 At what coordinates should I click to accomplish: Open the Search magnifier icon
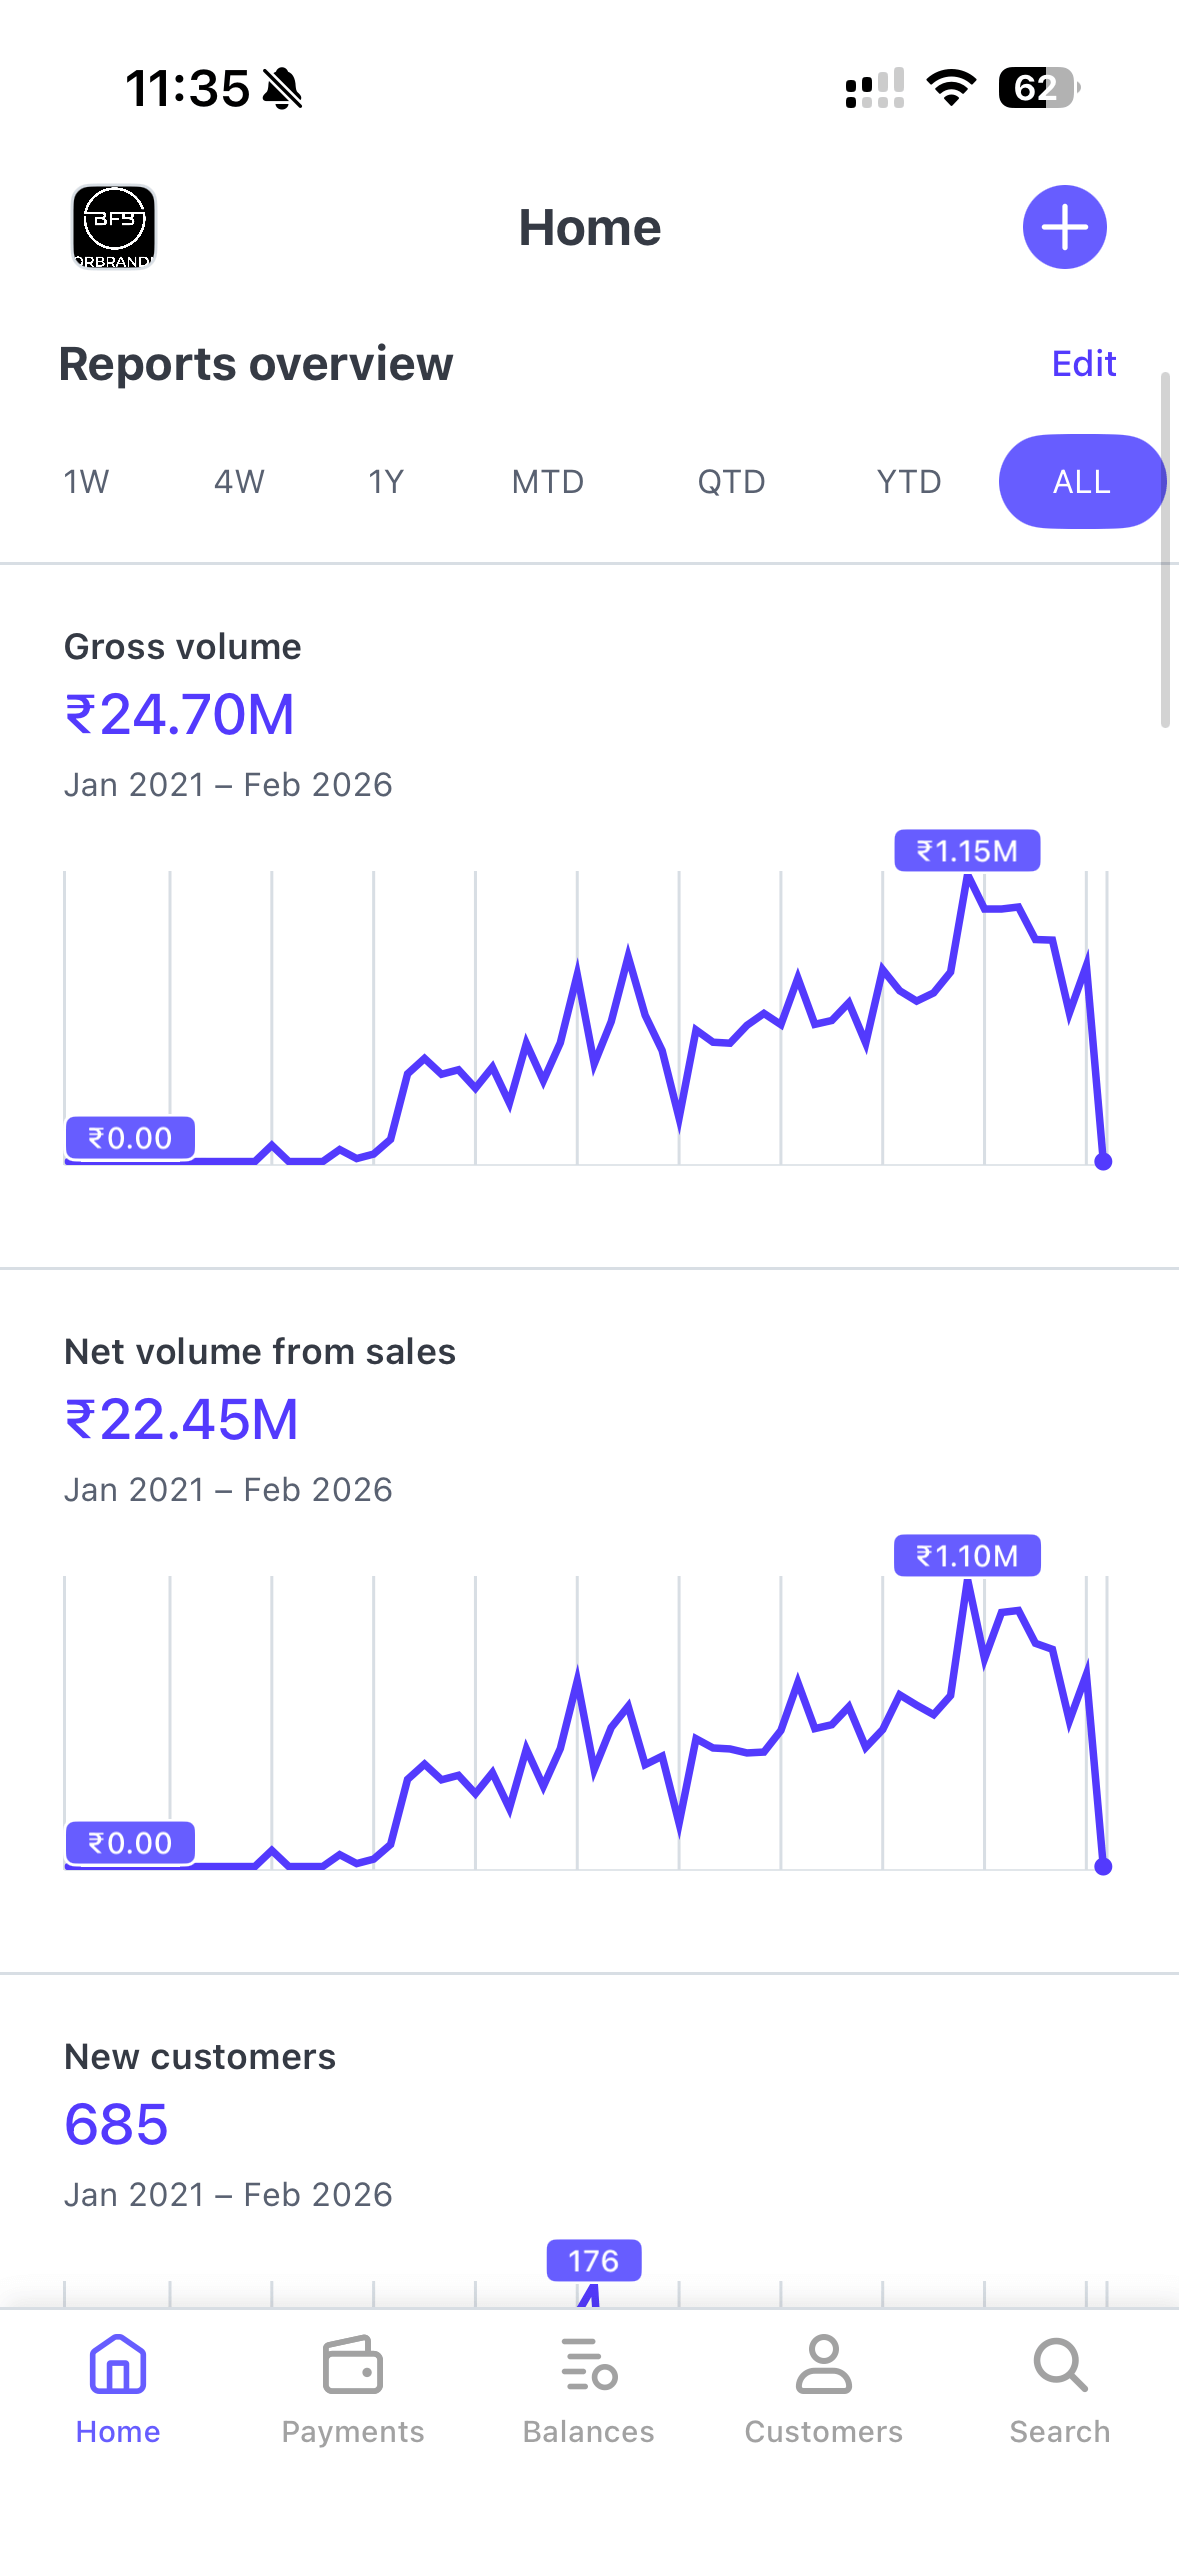click(1059, 2365)
